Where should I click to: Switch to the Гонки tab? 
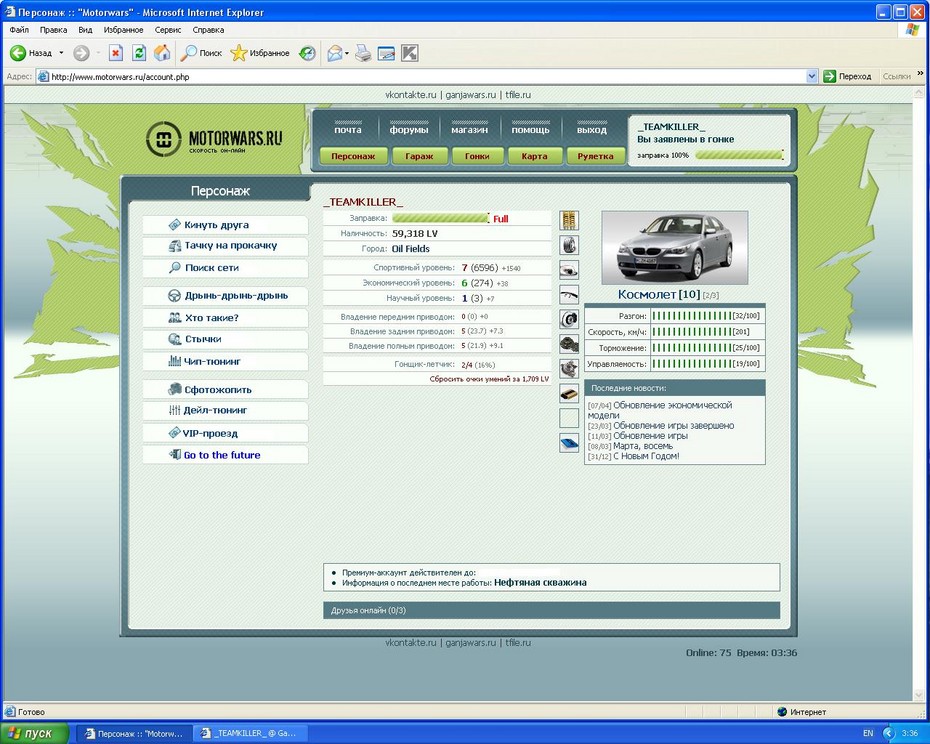[477, 156]
